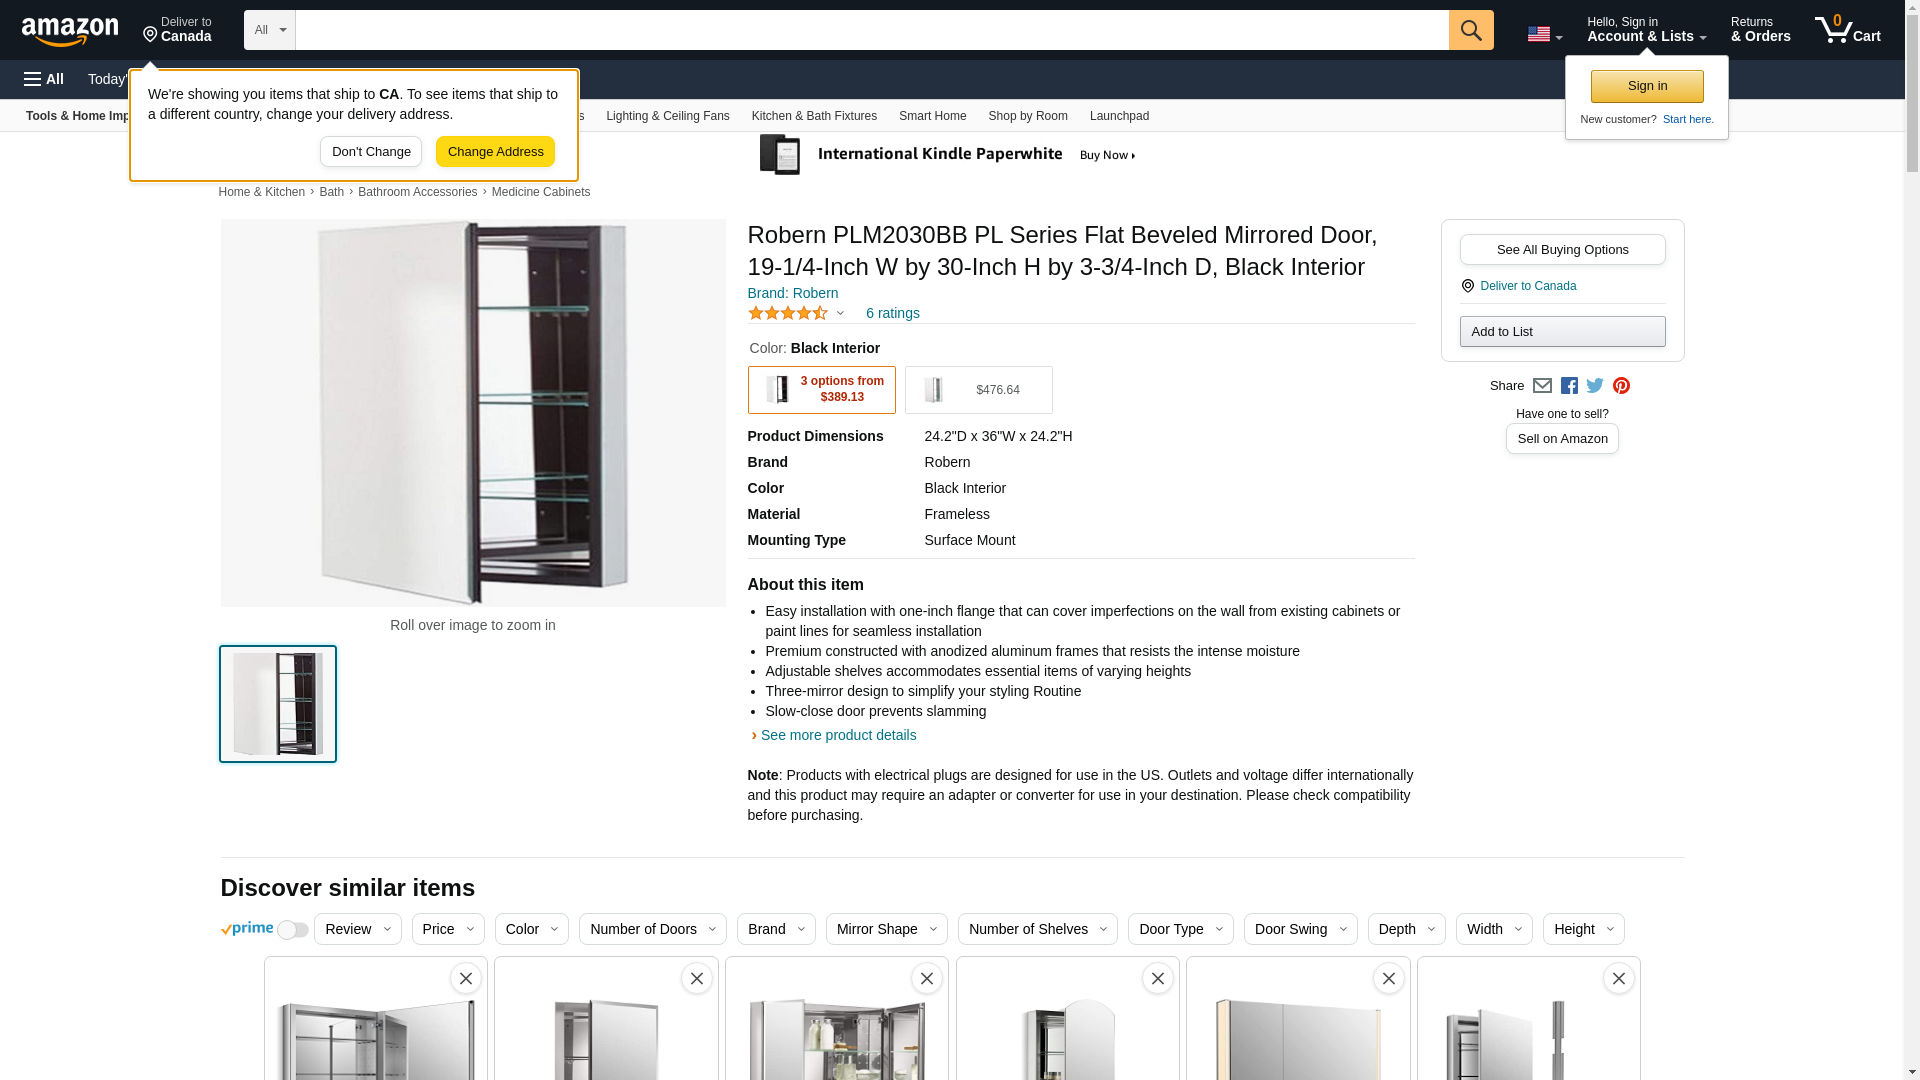Image resolution: width=1920 pixels, height=1080 pixels.
Task: Click the medicine cabinet thumbnail image
Action: (x=278, y=704)
